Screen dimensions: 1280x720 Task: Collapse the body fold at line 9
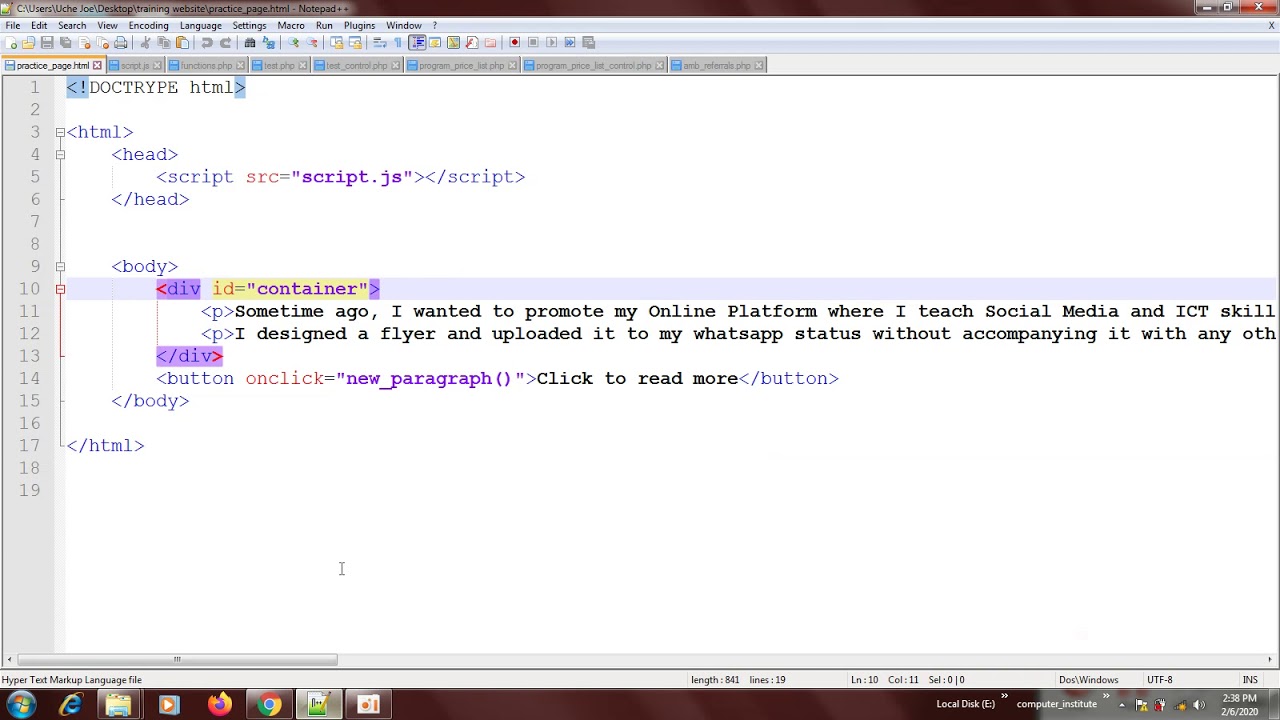60,266
